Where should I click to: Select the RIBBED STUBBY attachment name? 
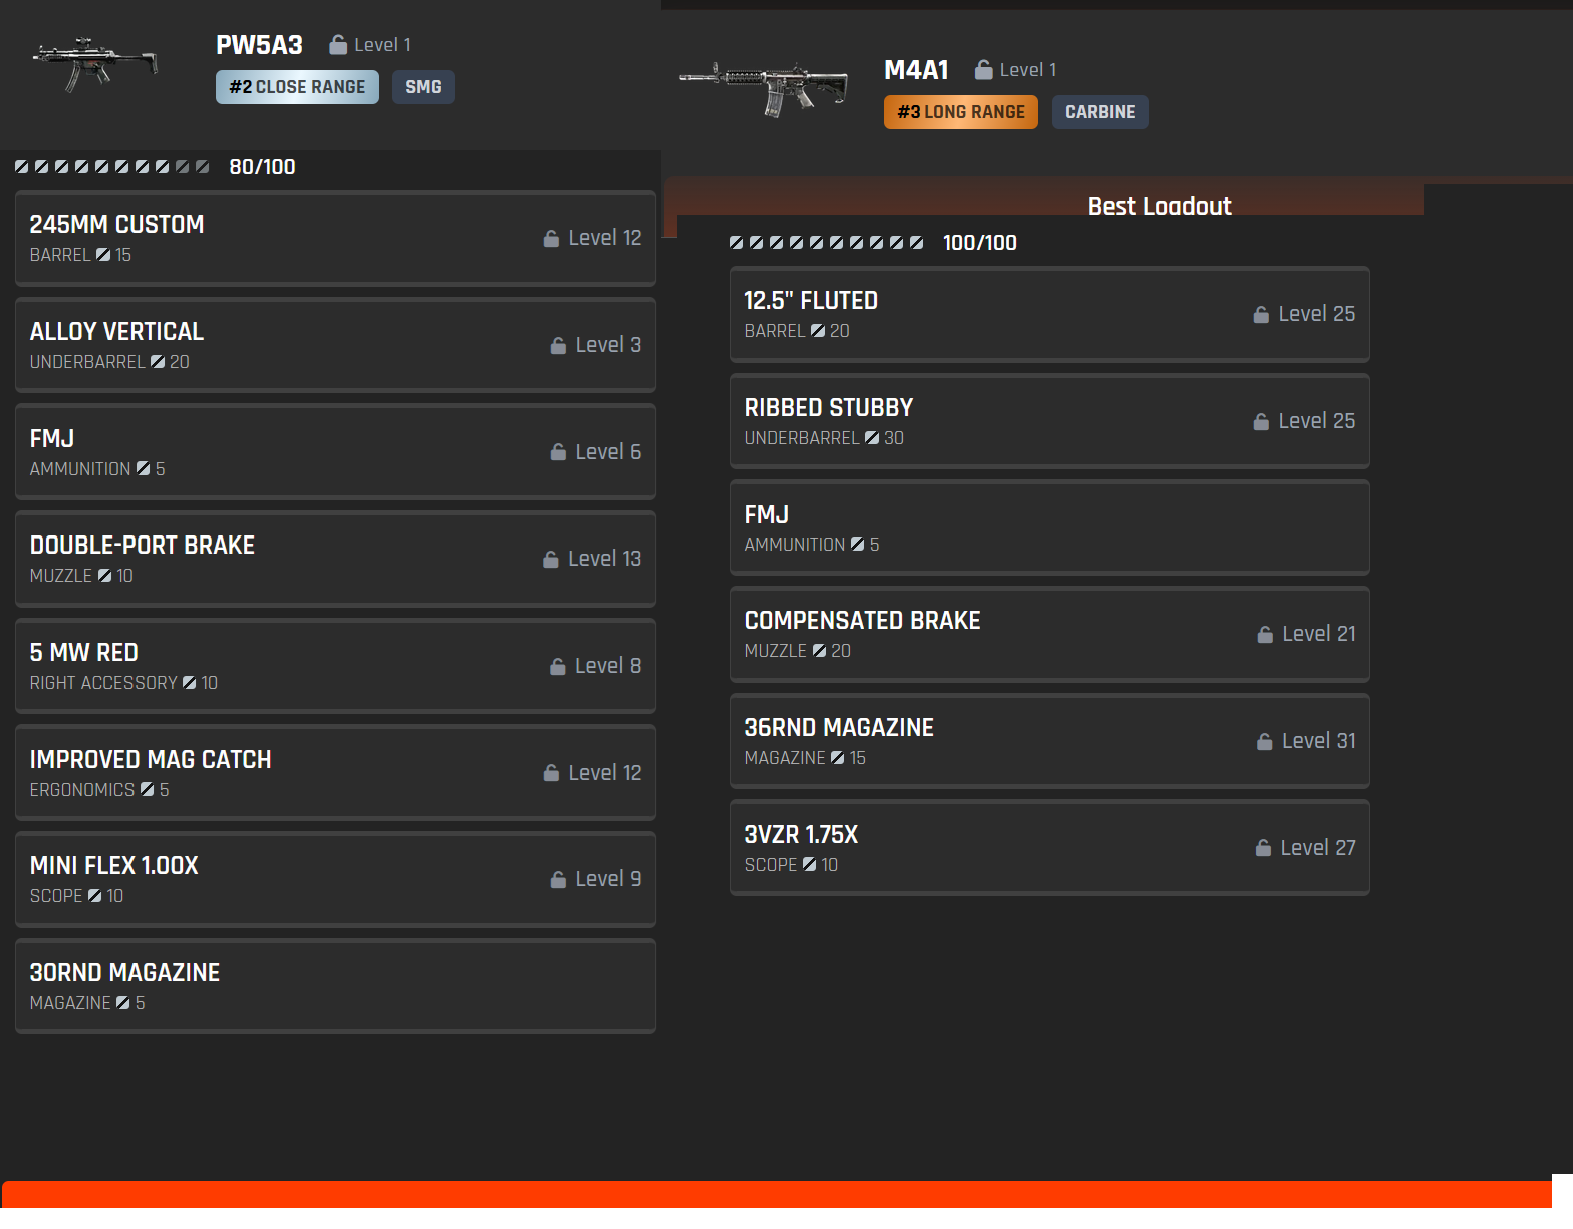(829, 408)
